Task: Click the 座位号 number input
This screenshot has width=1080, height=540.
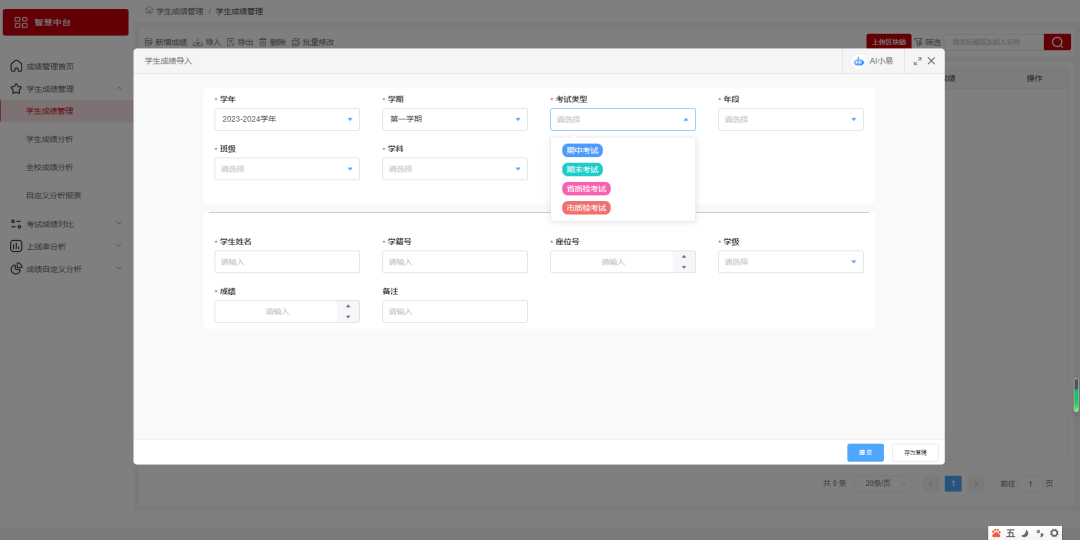Action: [x=612, y=262]
